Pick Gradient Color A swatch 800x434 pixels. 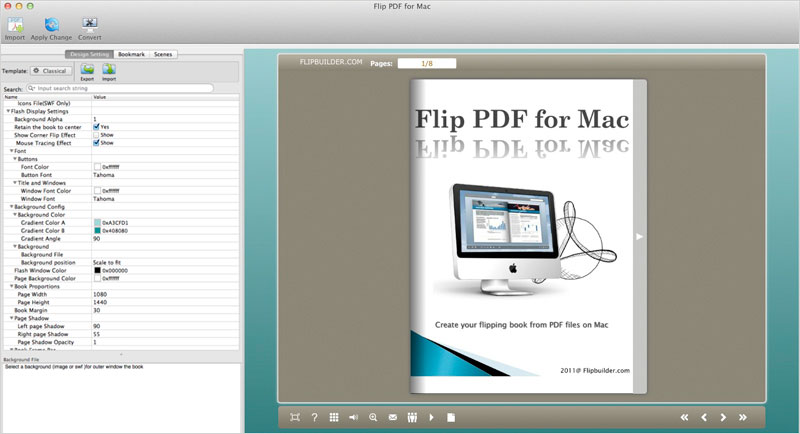click(x=97, y=222)
